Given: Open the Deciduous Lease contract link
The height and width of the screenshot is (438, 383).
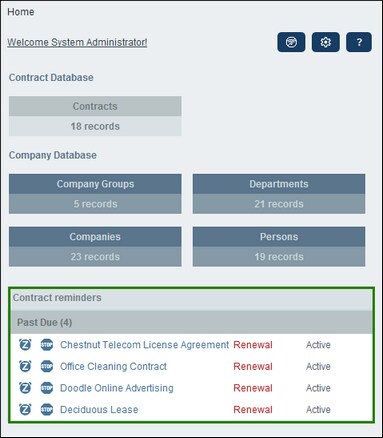Looking at the screenshot, I should coord(99,409).
